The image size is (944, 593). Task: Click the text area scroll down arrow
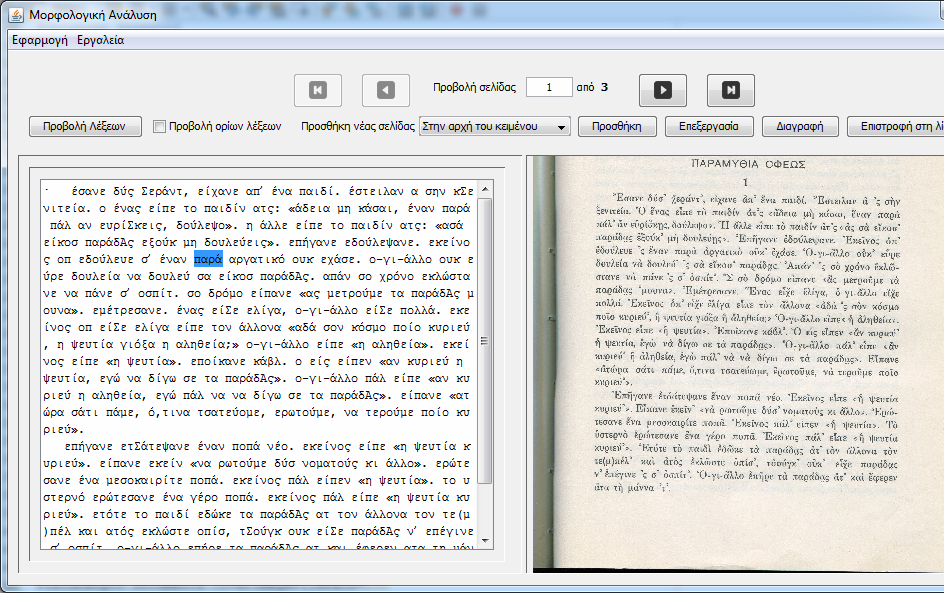(485, 540)
